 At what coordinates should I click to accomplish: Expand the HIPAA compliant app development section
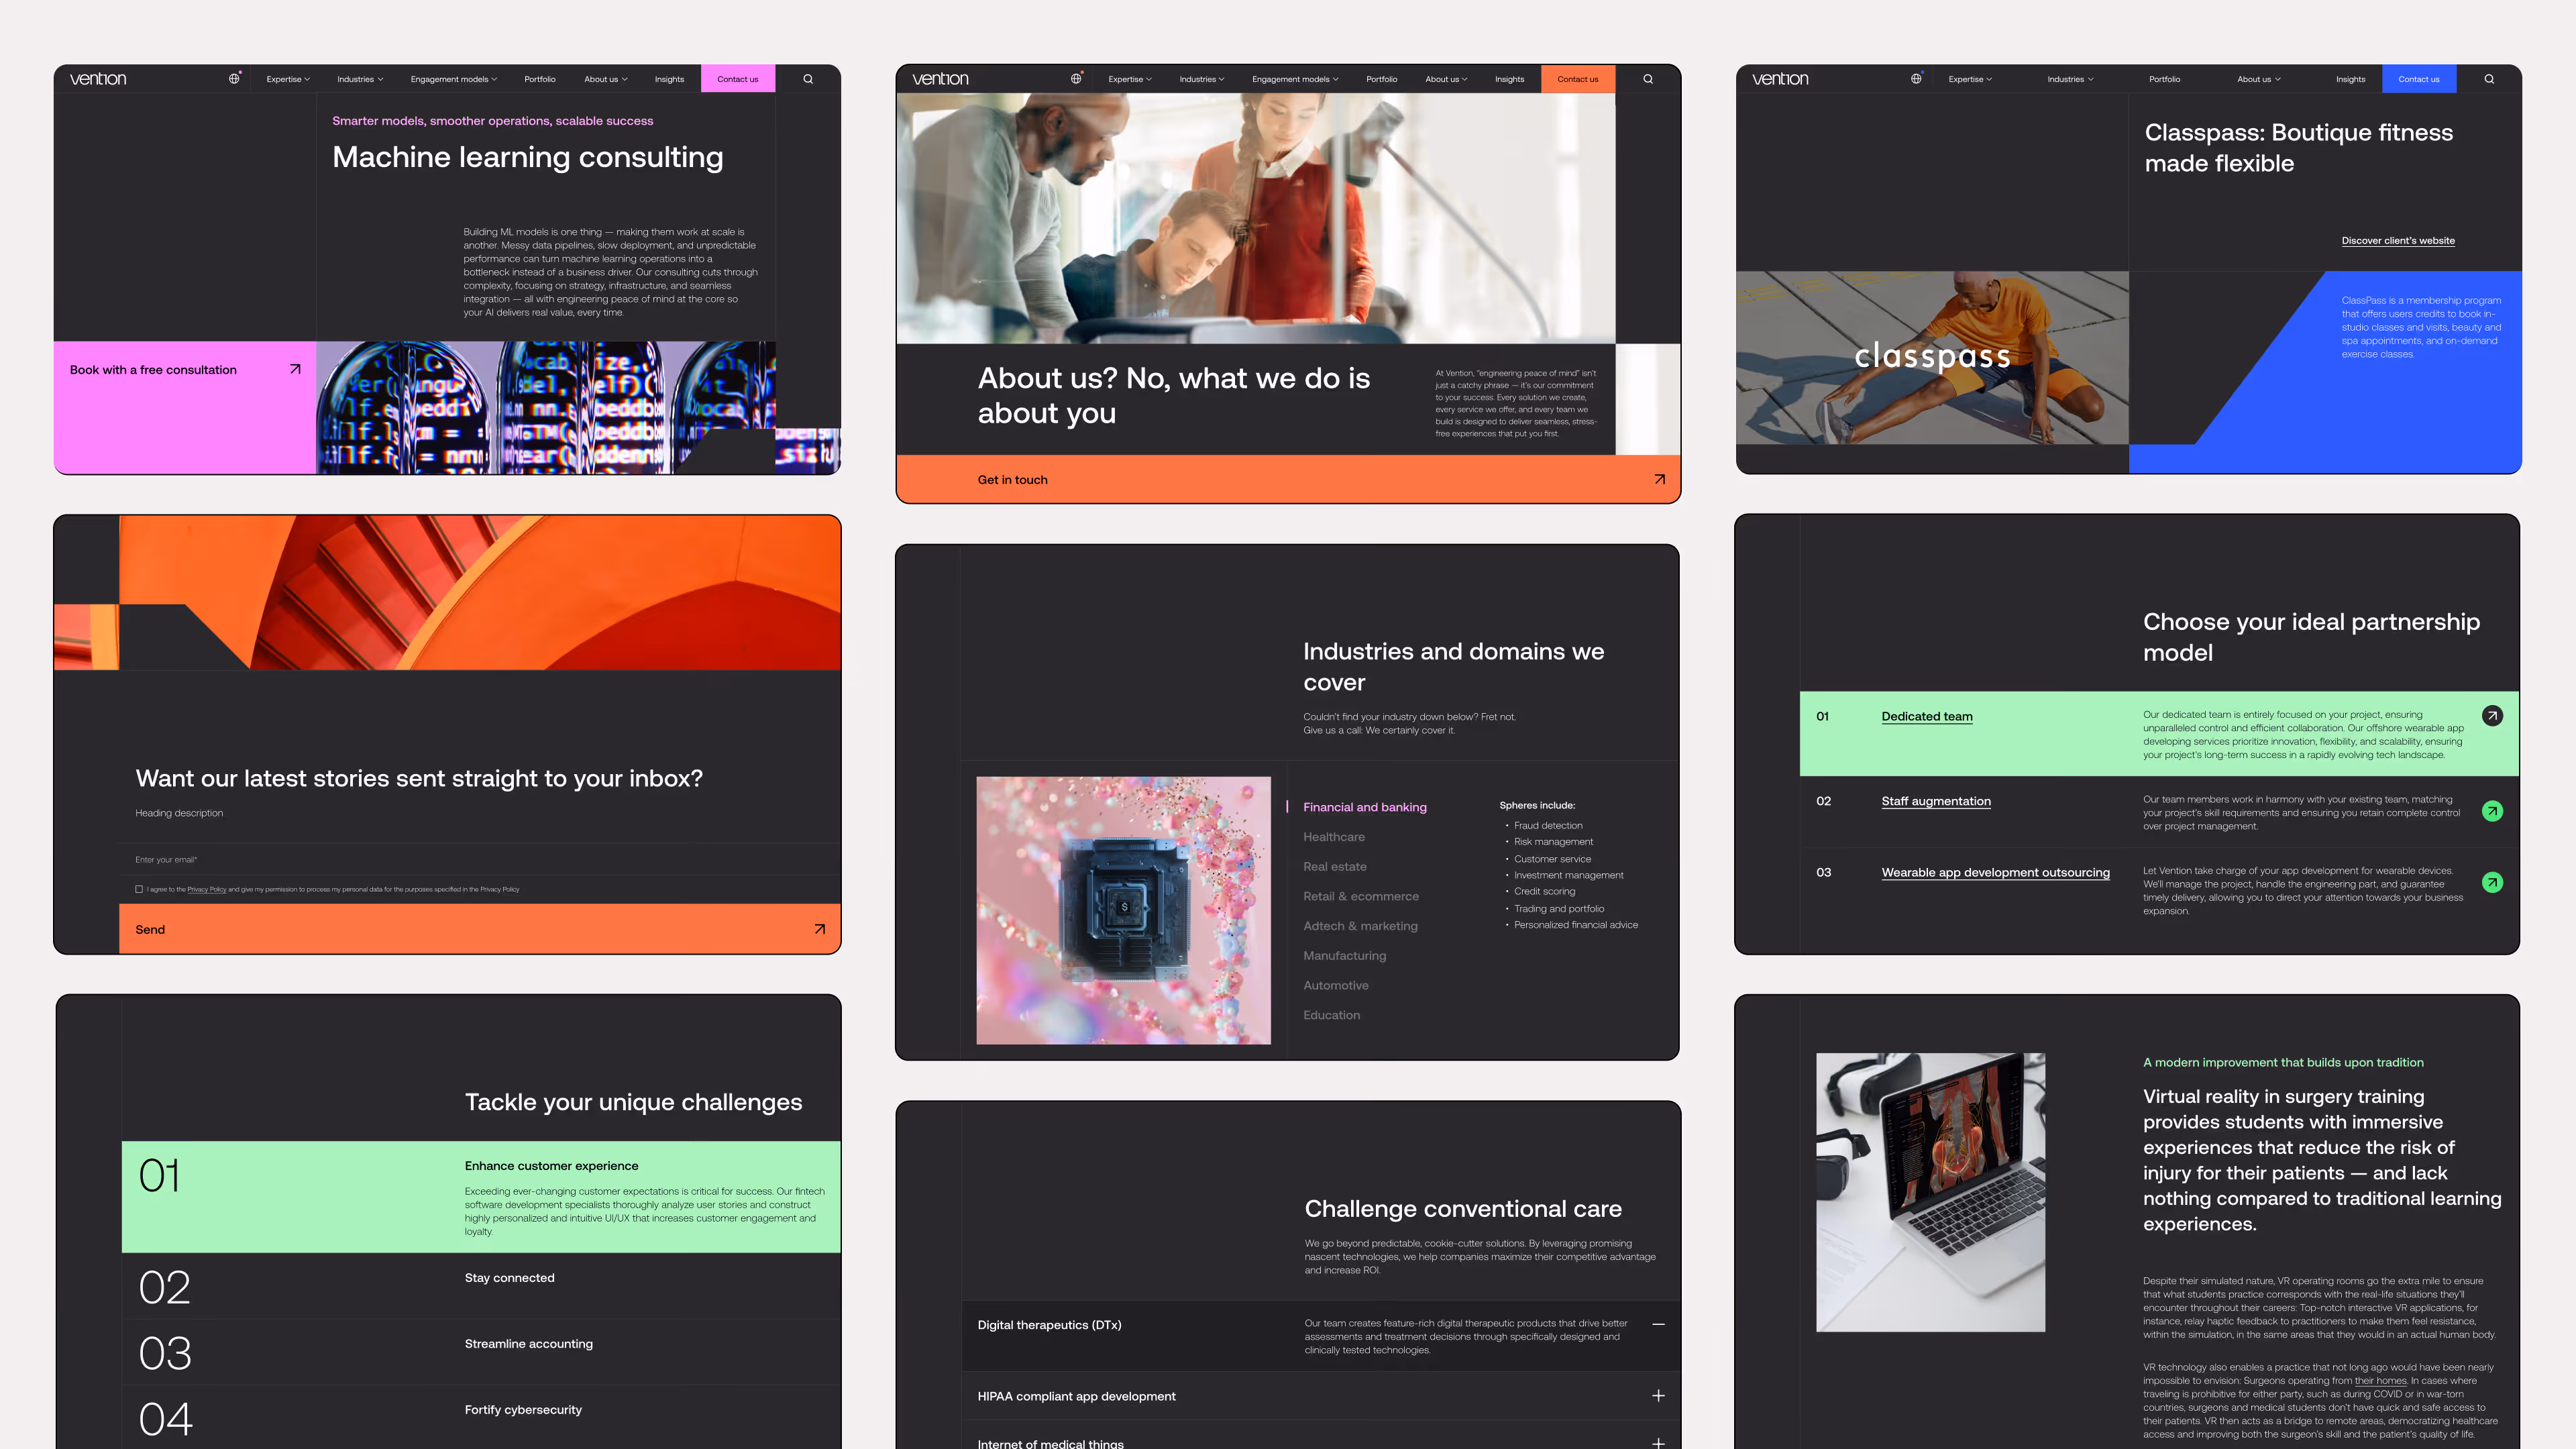point(1658,1396)
